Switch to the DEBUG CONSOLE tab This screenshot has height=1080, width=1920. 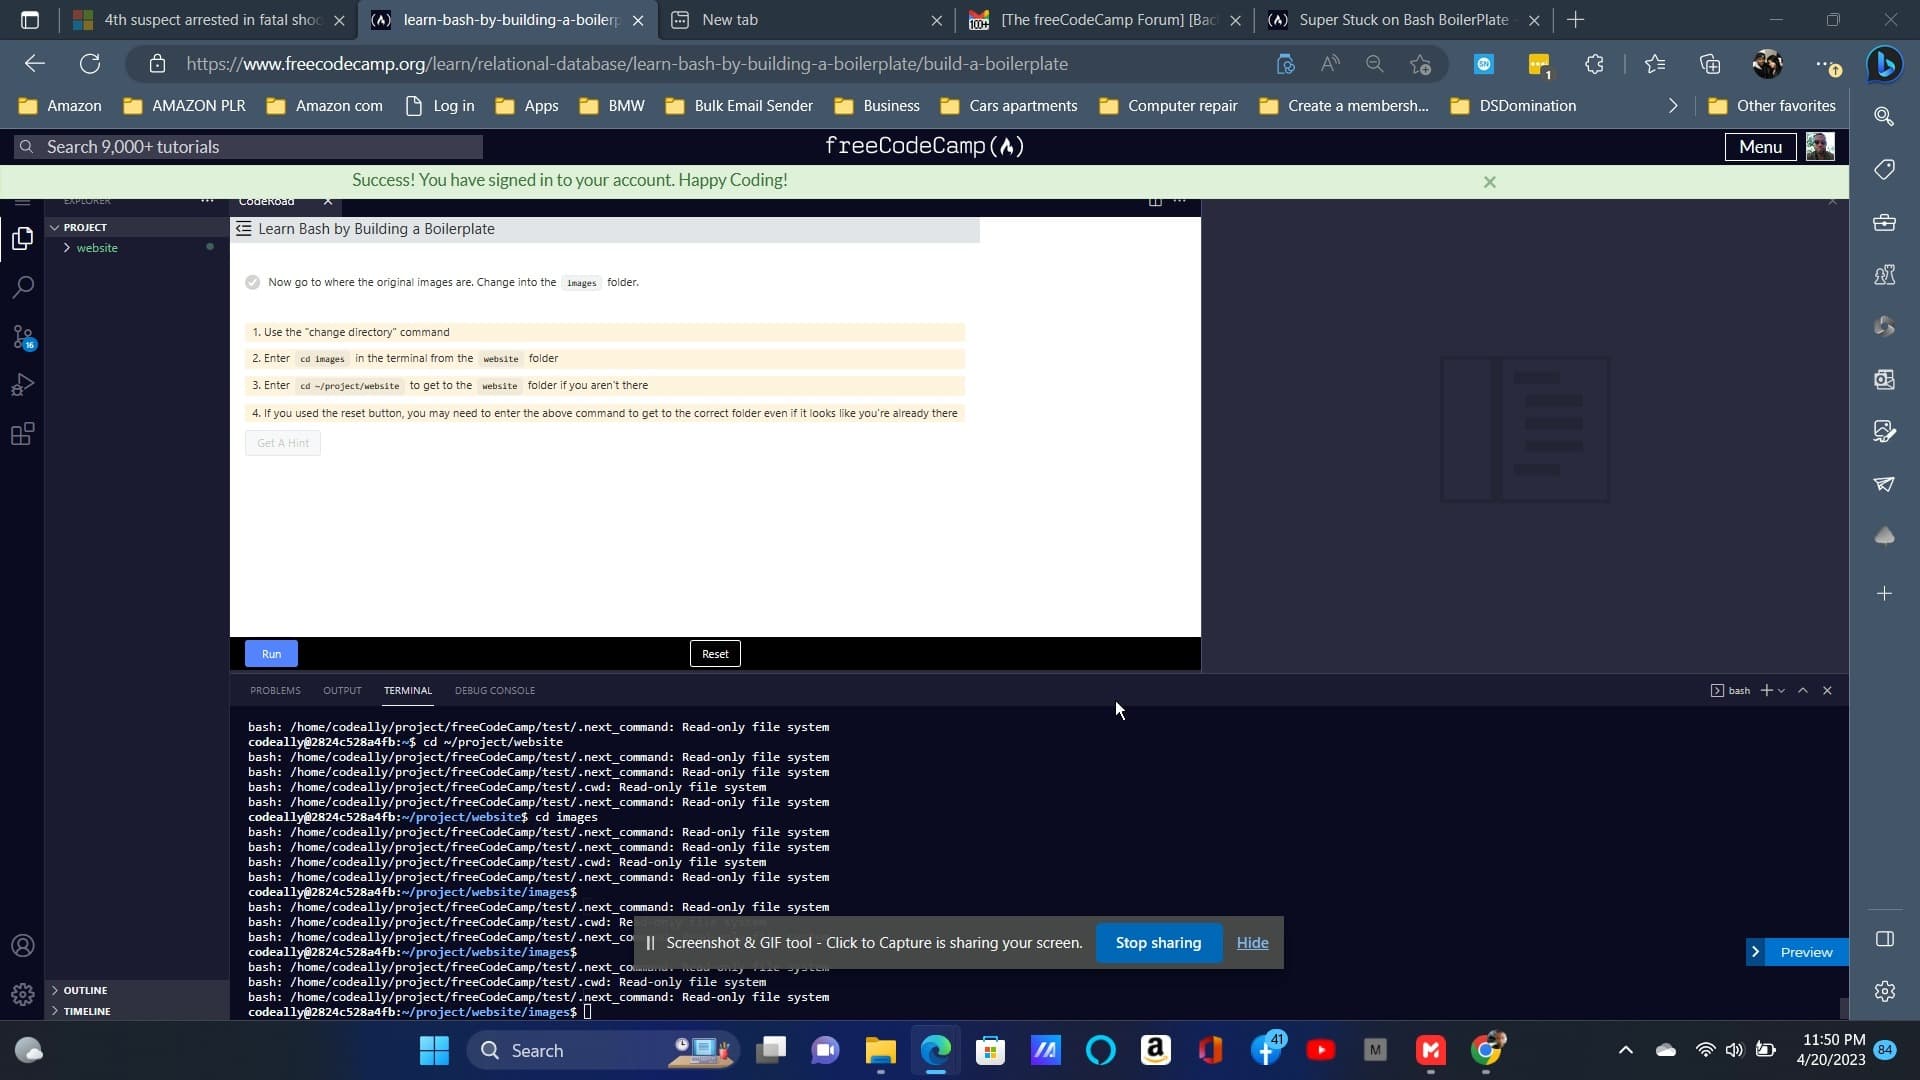click(494, 691)
